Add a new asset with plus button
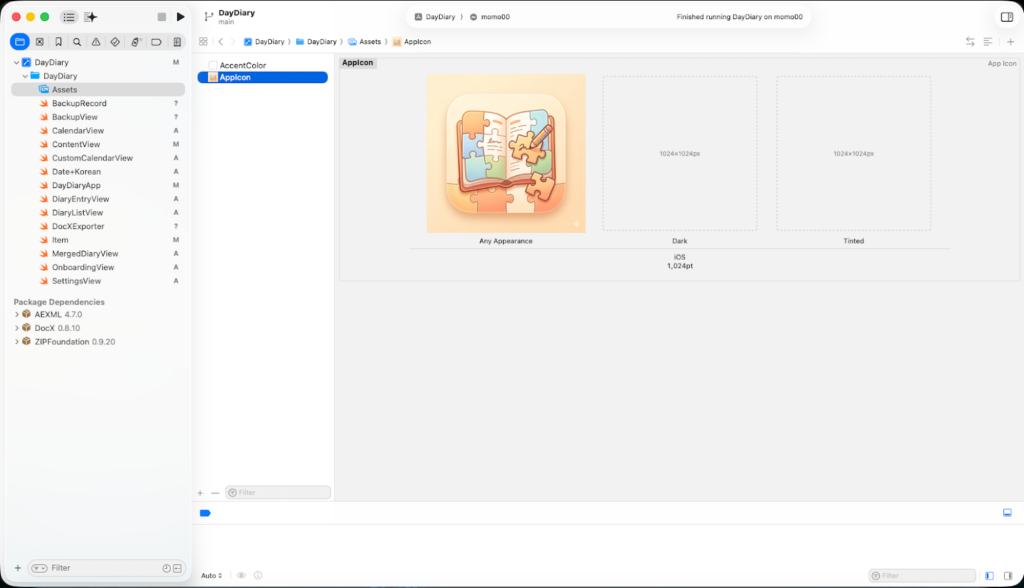Image resolution: width=1024 pixels, height=588 pixels. 200,492
